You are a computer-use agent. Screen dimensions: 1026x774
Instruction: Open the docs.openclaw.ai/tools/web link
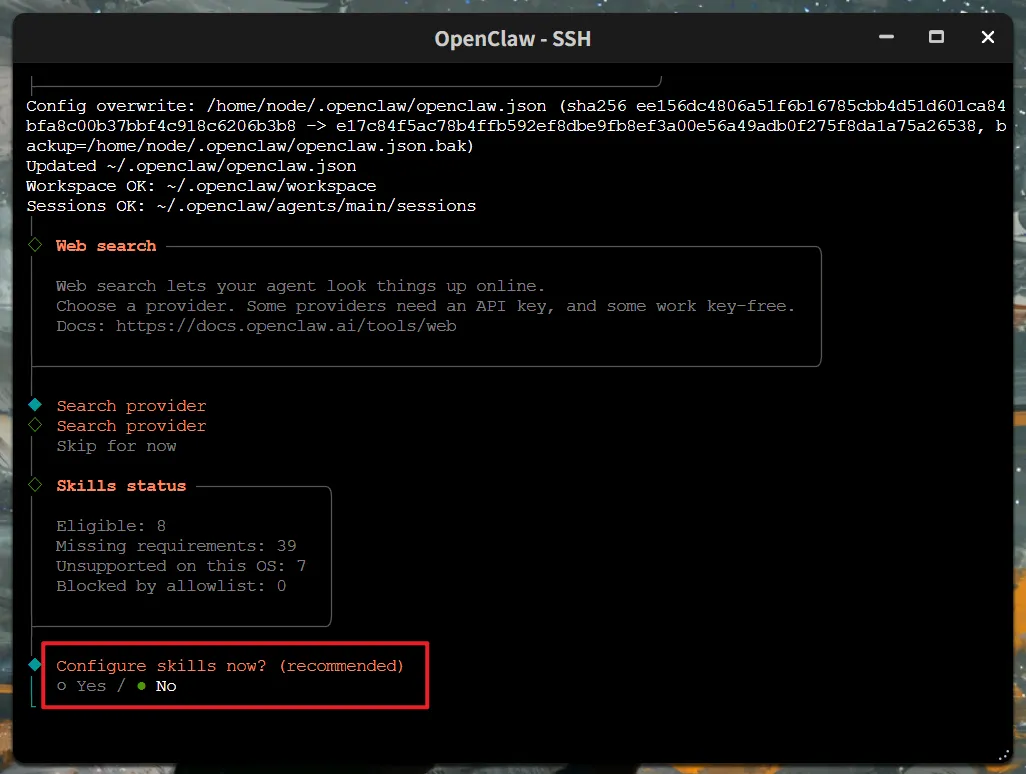point(286,326)
